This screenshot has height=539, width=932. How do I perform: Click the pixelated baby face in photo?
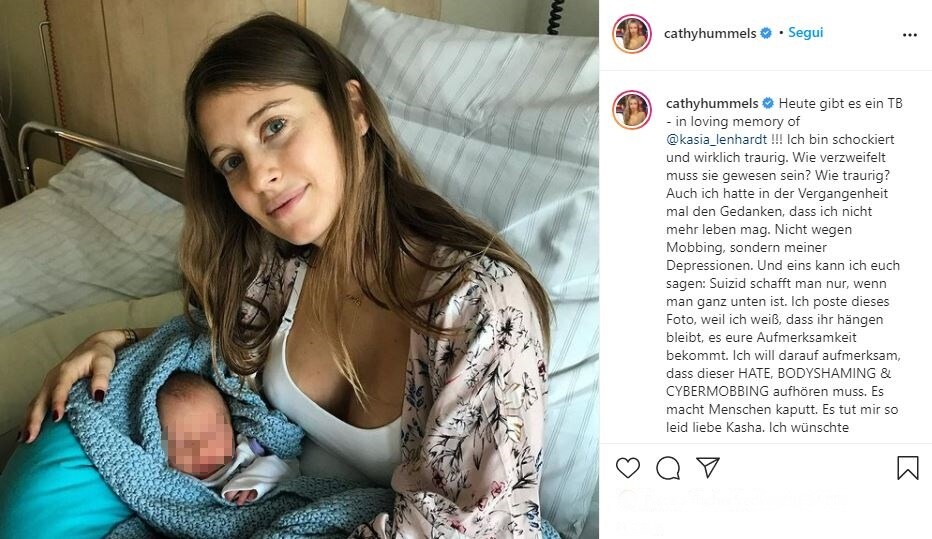coord(199,440)
